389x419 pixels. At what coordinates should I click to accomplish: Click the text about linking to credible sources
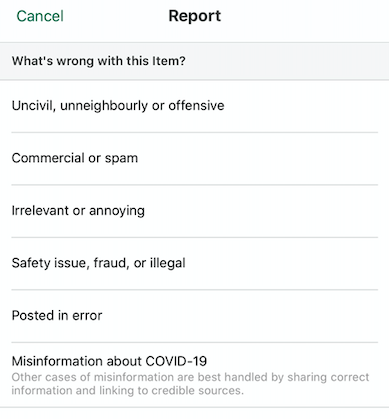tap(127, 390)
